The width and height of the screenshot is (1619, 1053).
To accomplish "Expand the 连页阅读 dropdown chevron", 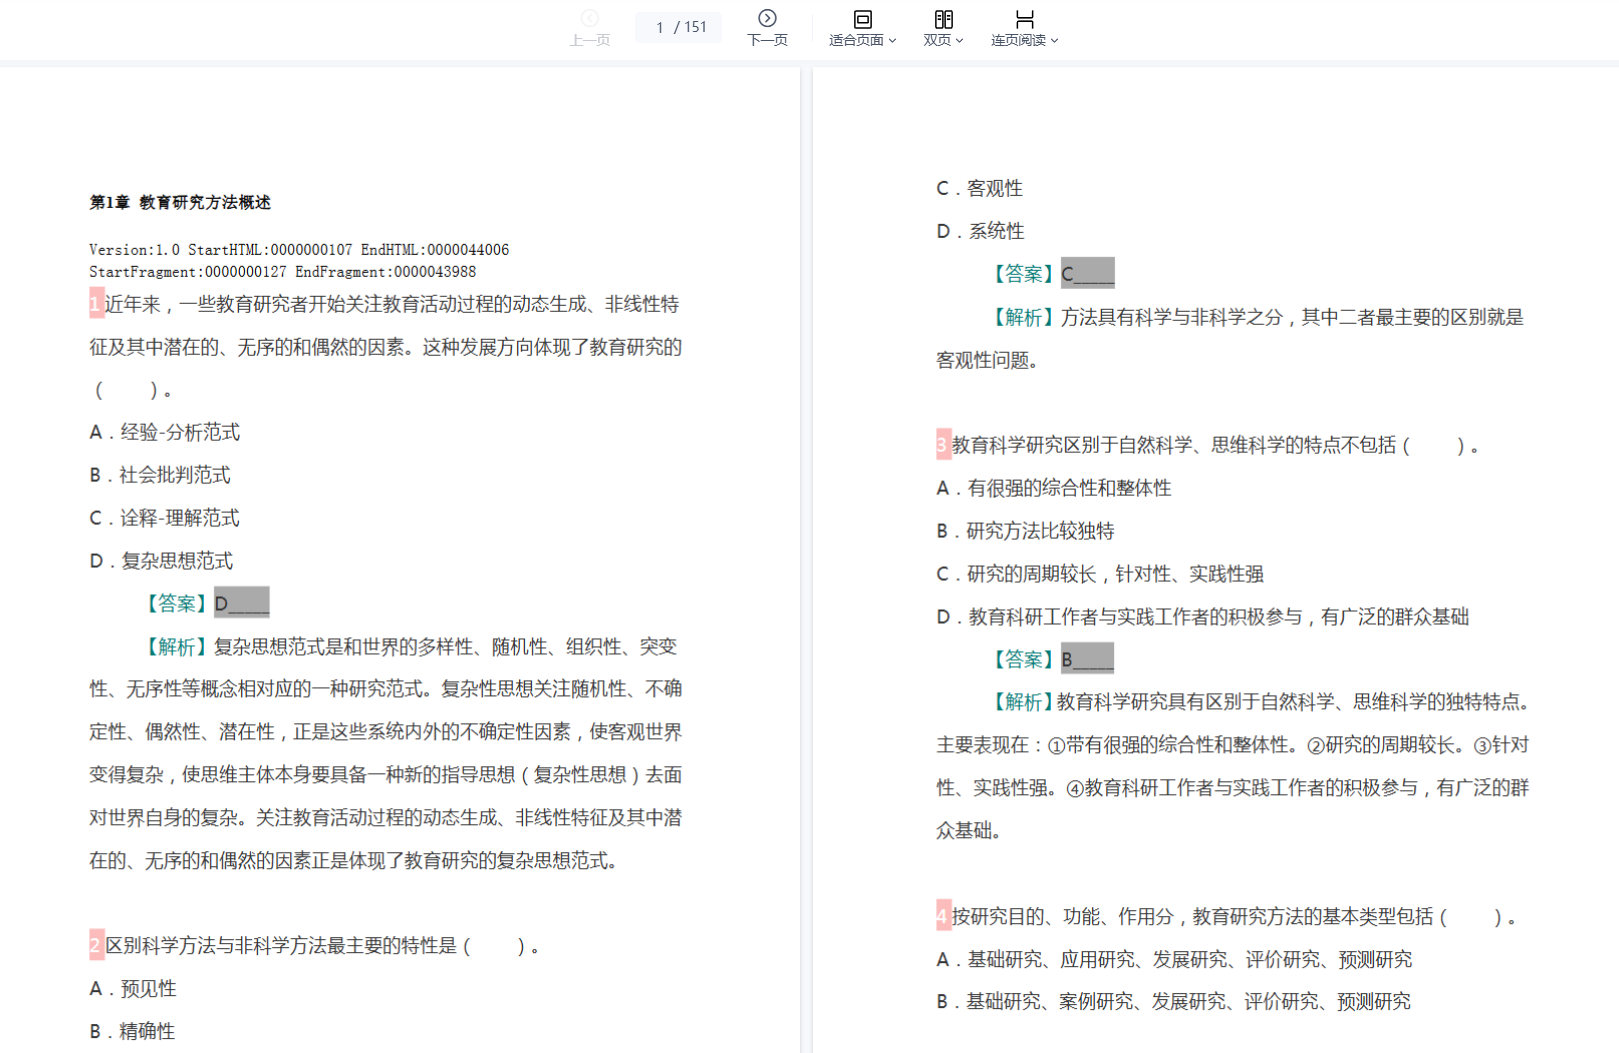I will [1054, 41].
